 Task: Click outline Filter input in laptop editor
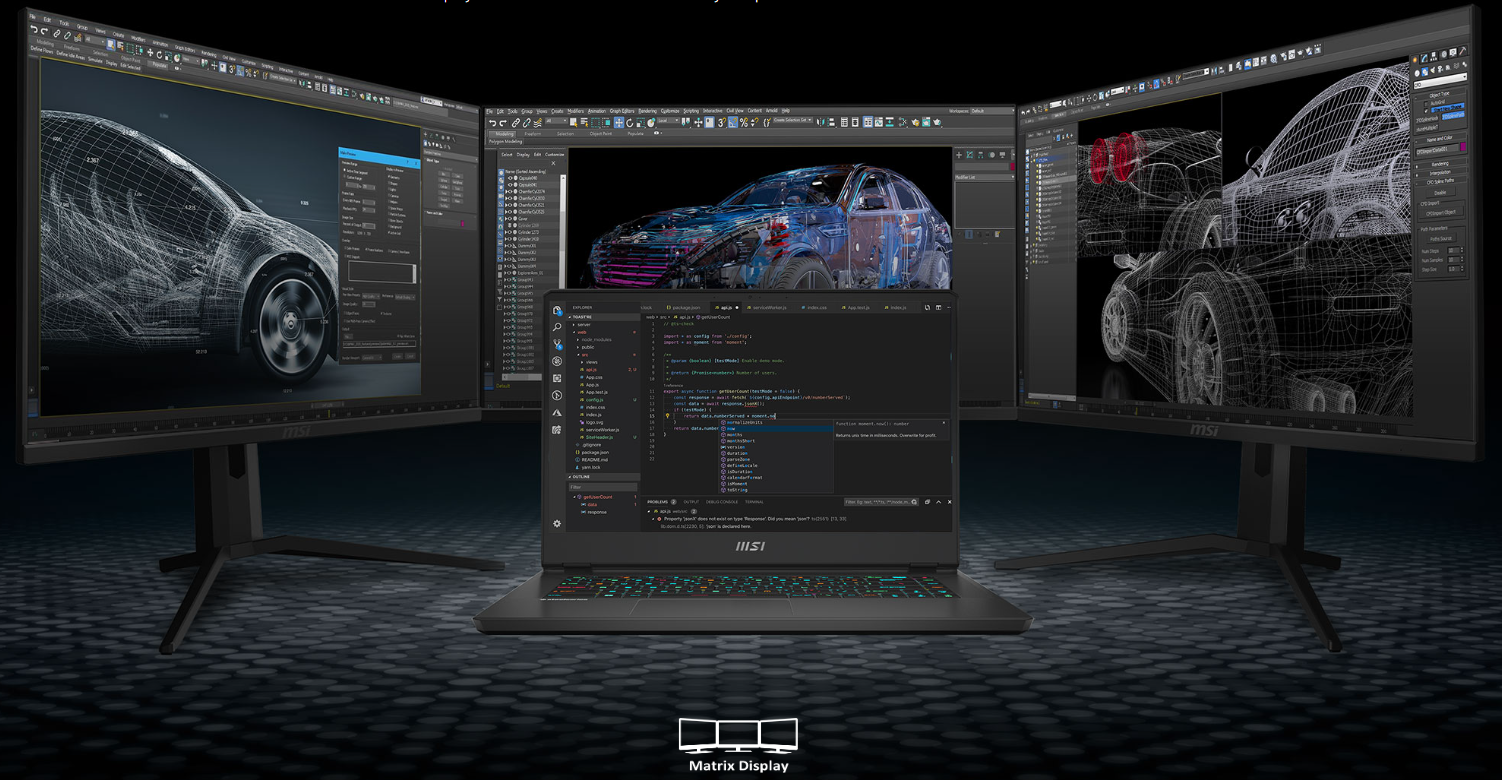[603, 487]
